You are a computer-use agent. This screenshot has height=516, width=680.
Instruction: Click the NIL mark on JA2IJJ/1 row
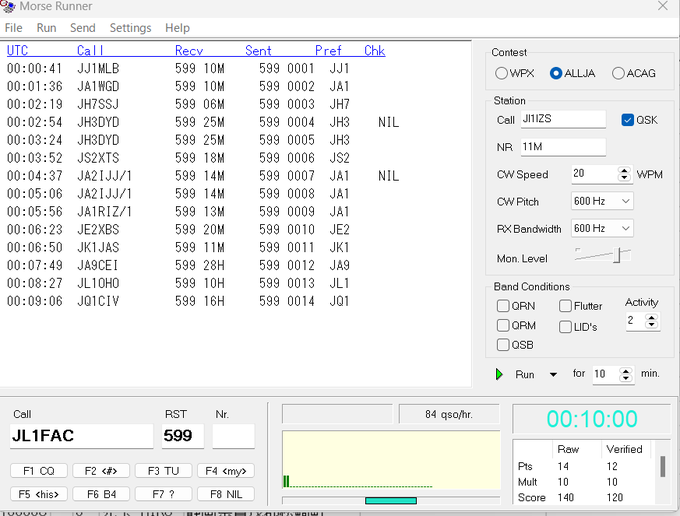click(x=389, y=176)
